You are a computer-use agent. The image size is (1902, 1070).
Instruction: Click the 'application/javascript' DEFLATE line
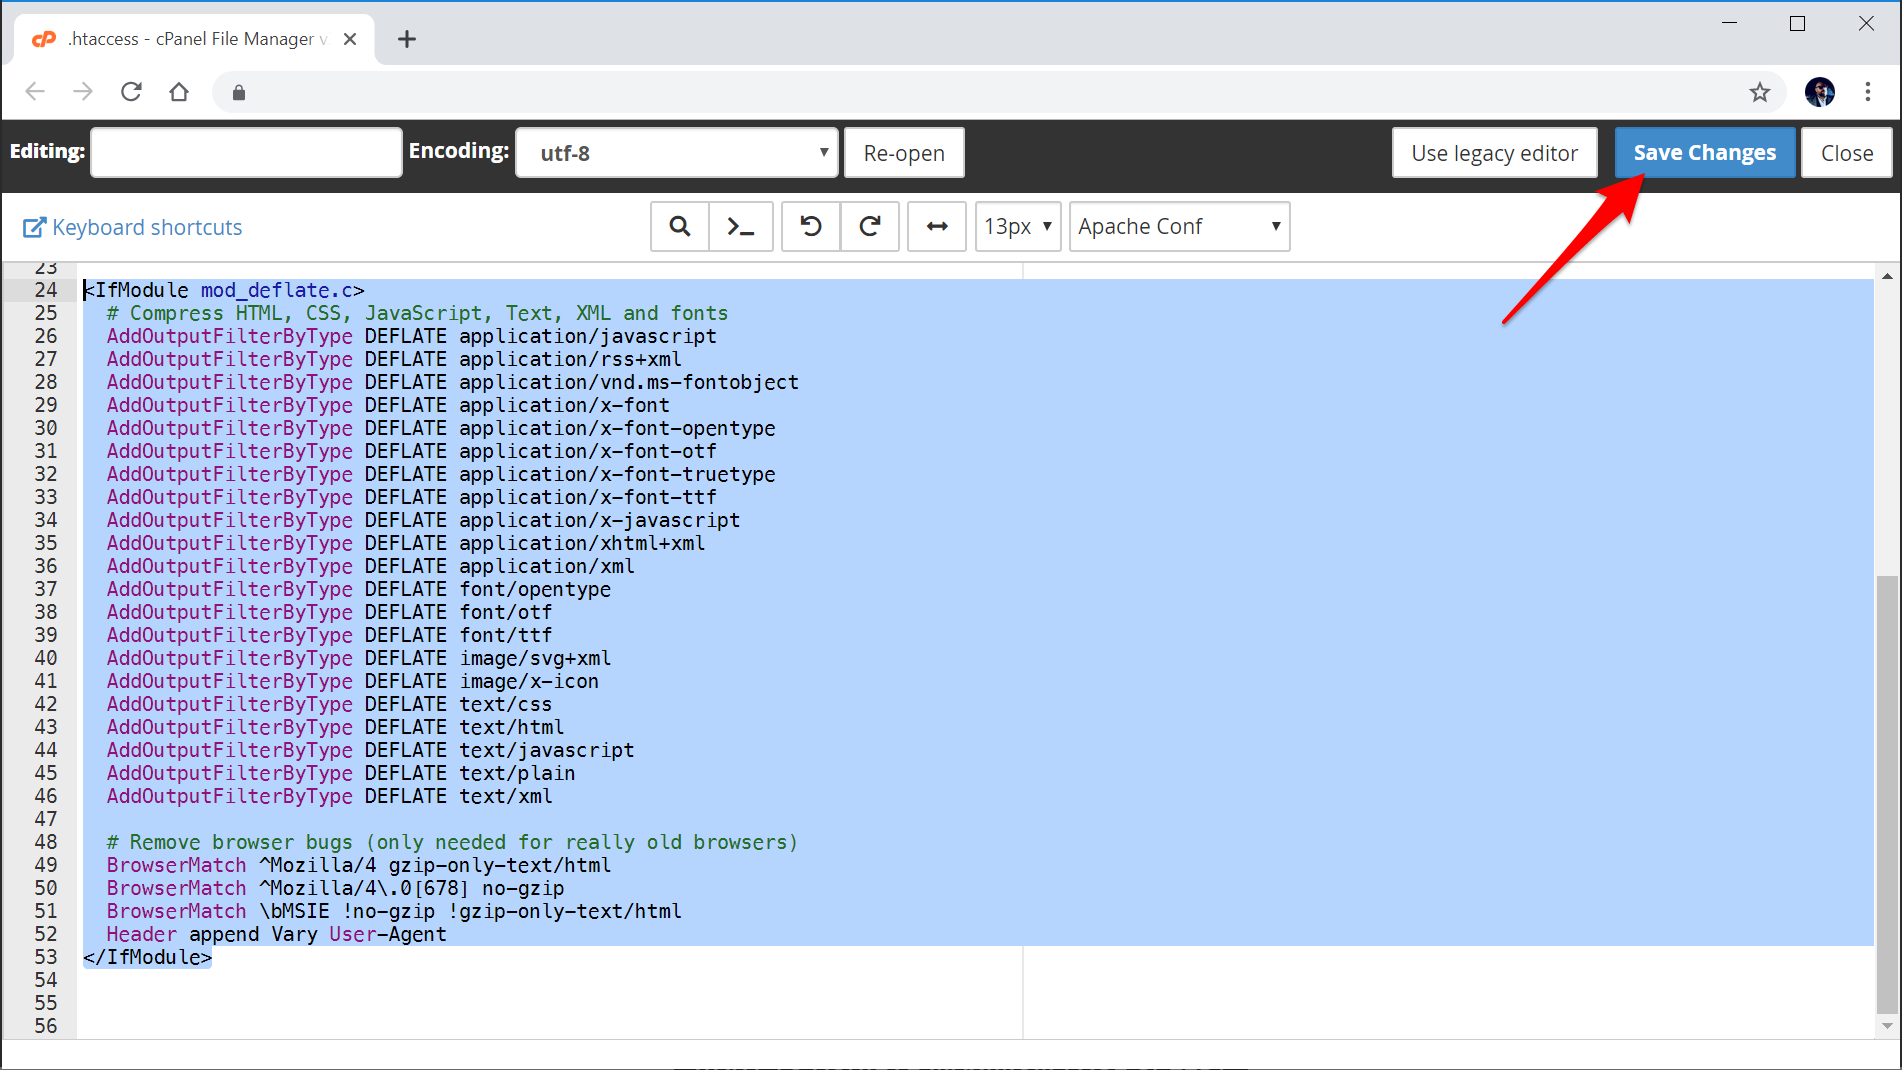[x=412, y=336]
